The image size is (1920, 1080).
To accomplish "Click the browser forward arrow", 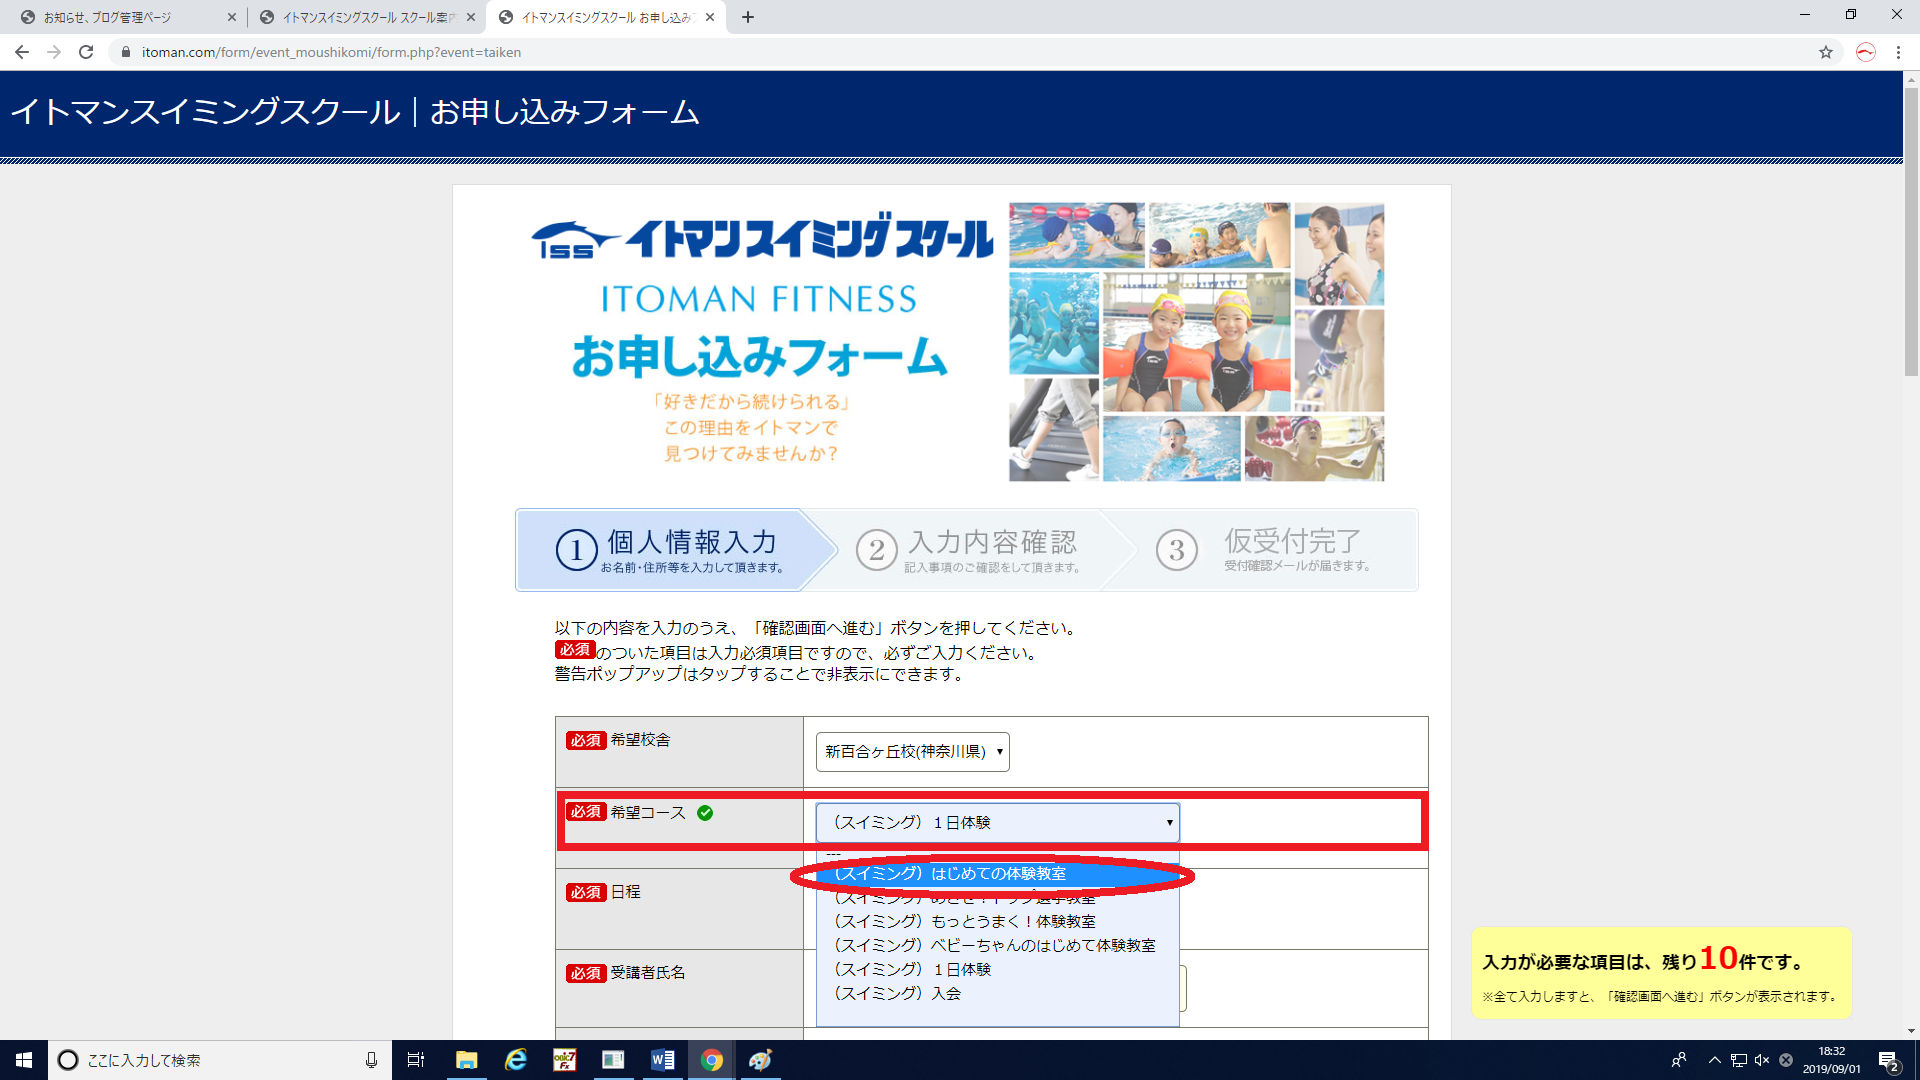I will (x=54, y=52).
